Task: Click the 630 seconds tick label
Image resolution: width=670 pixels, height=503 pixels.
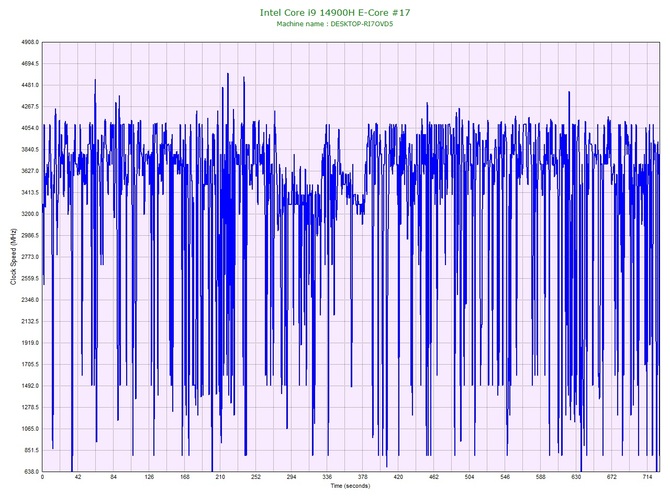Action: tap(576, 477)
